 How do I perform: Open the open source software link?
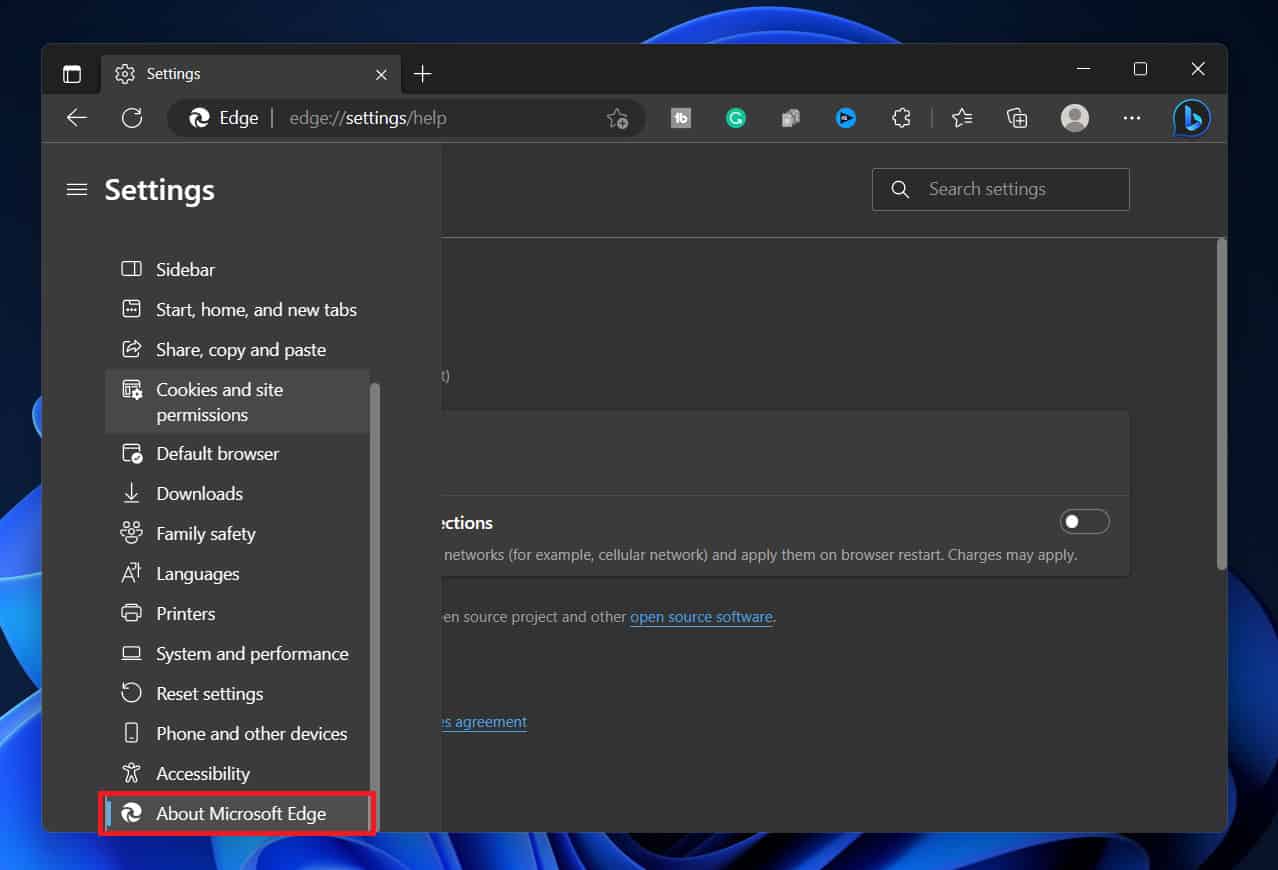701,617
